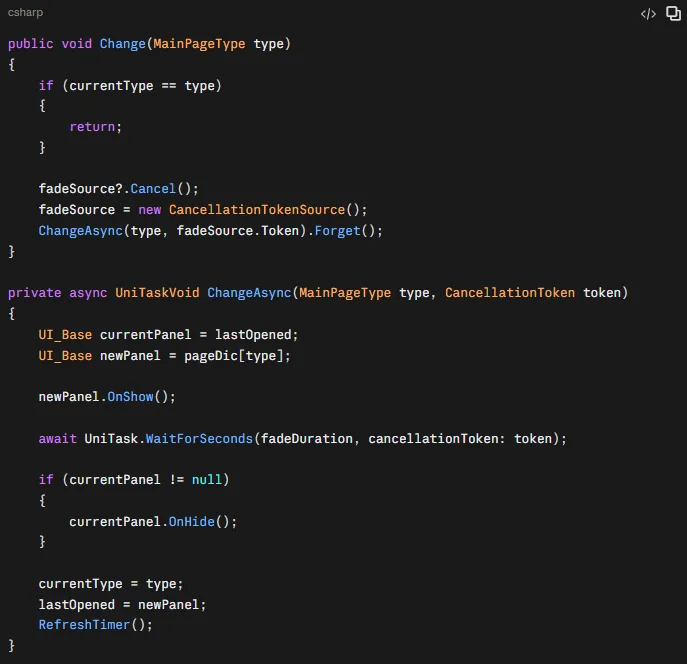Screen dimensions: 687x664
Task: Click the 'ChangeAsync(type, fadeSource.Token).Forget();' line
Action: 210,231
